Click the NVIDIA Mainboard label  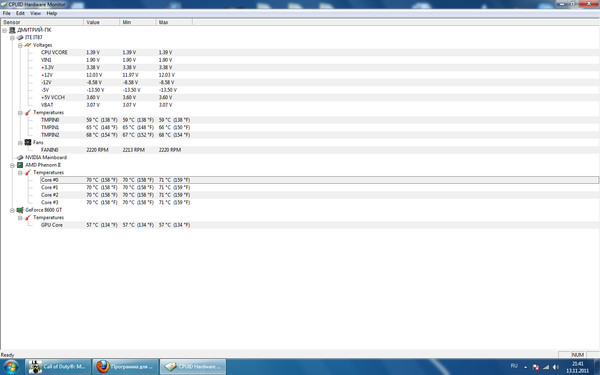[46, 157]
